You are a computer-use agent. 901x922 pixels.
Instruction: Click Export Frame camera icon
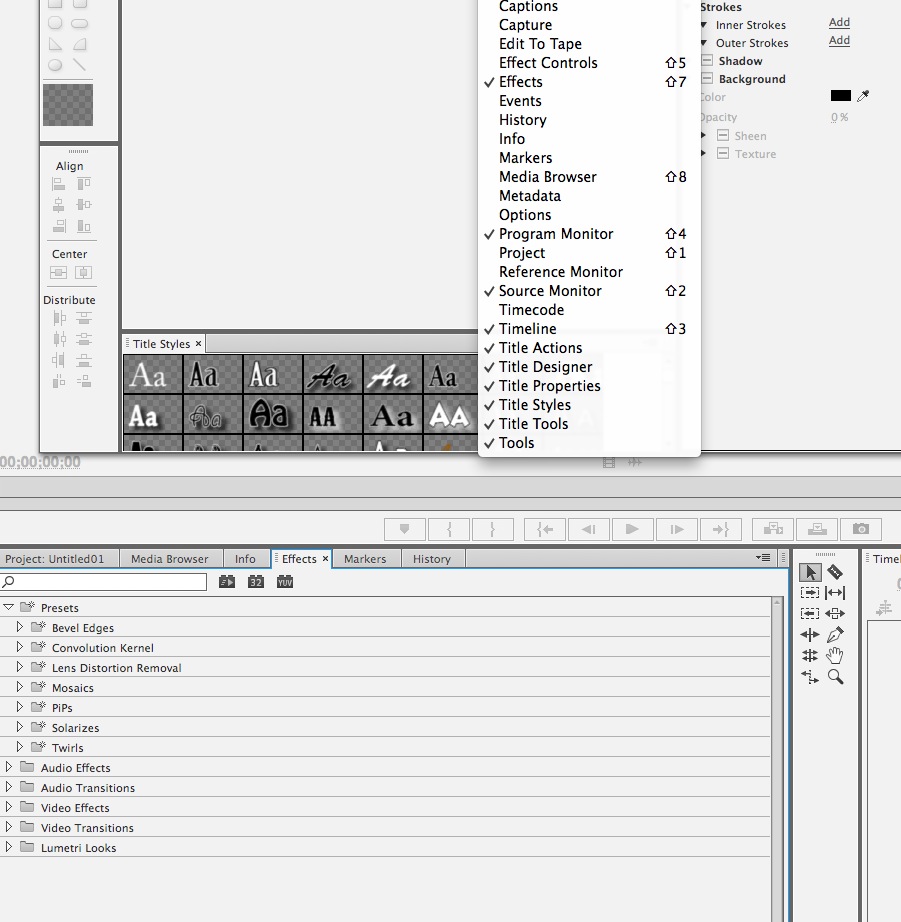click(x=861, y=529)
